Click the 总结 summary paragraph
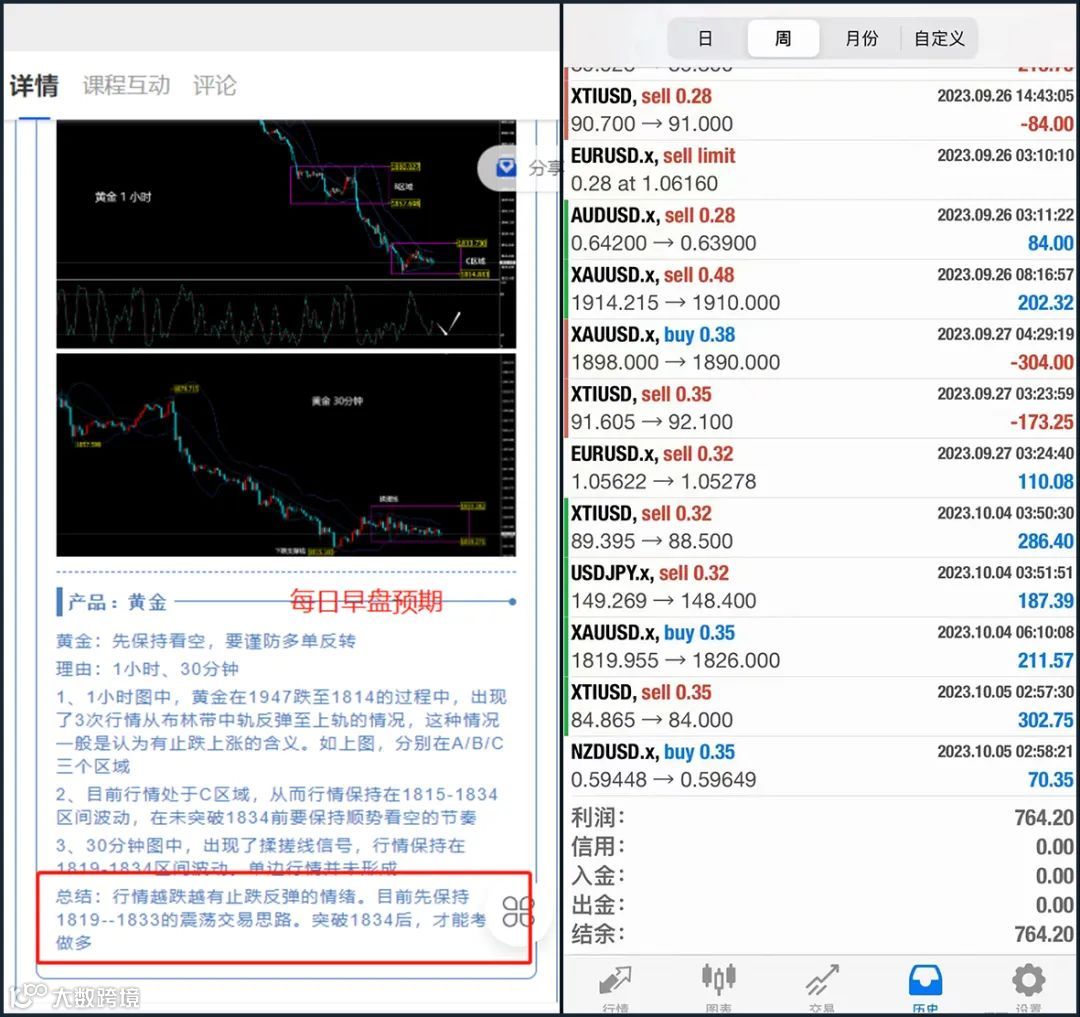Viewport: 1080px width, 1017px height. (x=271, y=919)
